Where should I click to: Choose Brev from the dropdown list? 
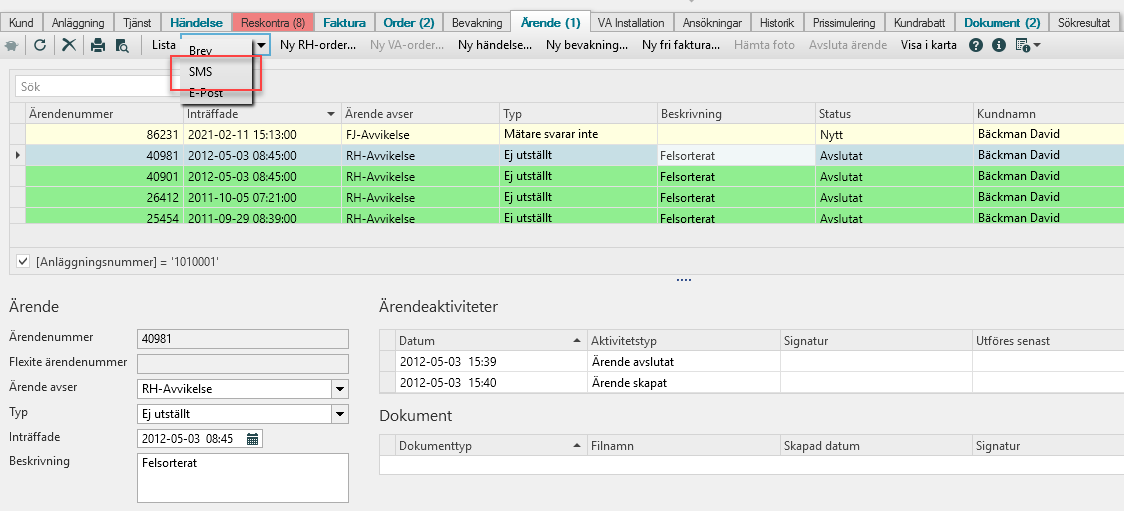point(200,51)
